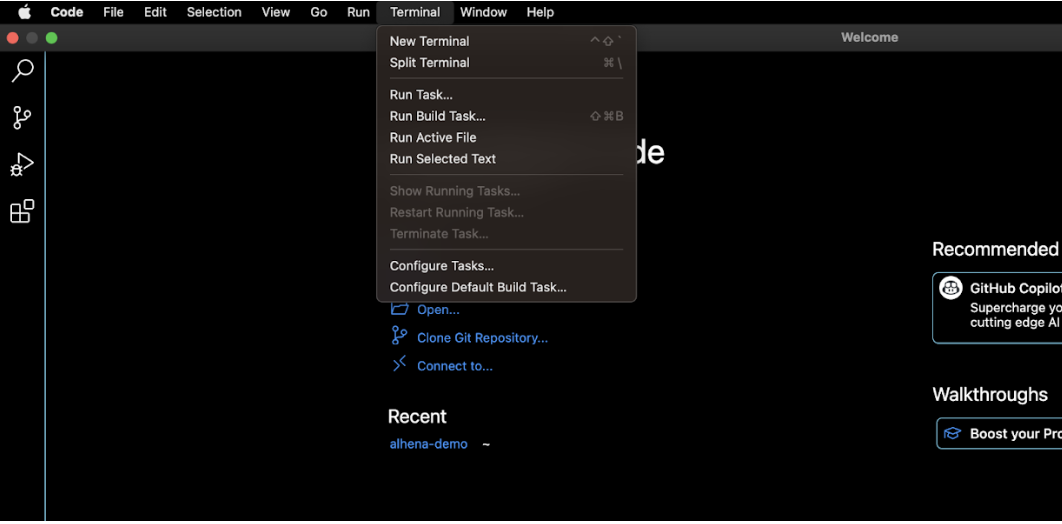Click the Recommended heading
The width and height of the screenshot is (1062, 524).
(996, 248)
